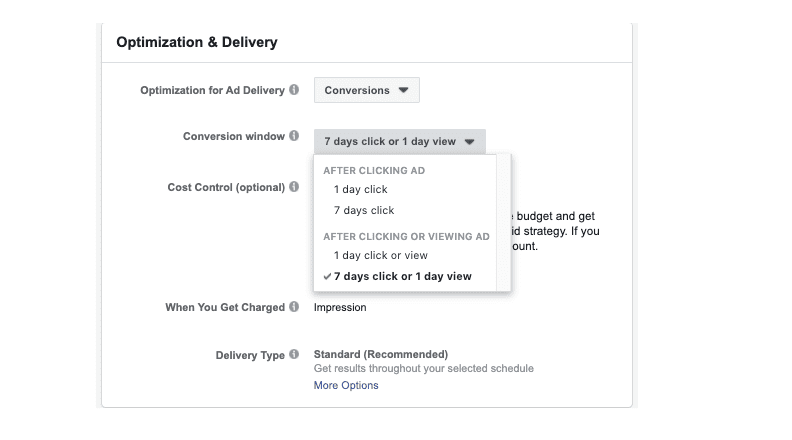Click the 'When You Get Charged' label
Screen dimensions: 792x440
tap(225, 307)
